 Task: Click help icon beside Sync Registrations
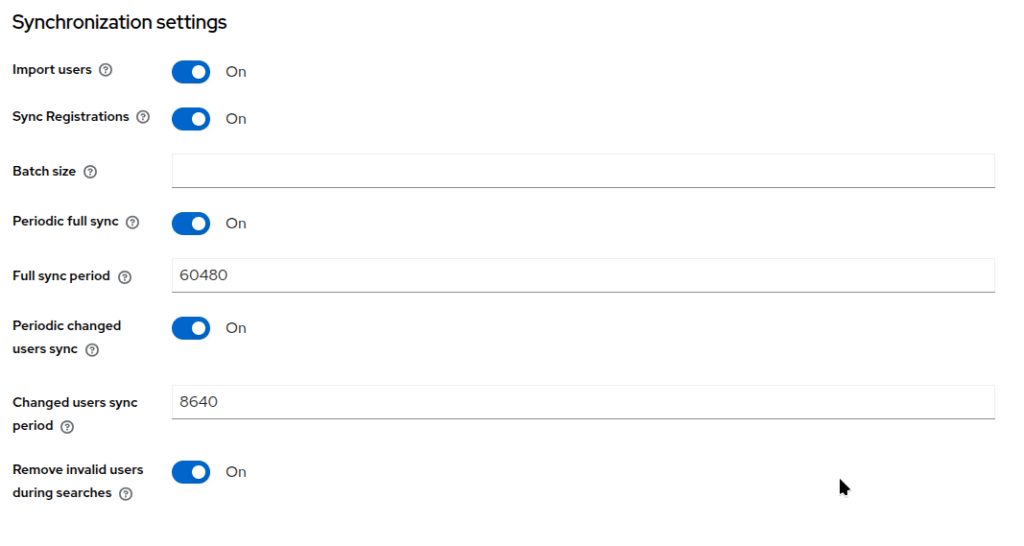click(x=143, y=117)
